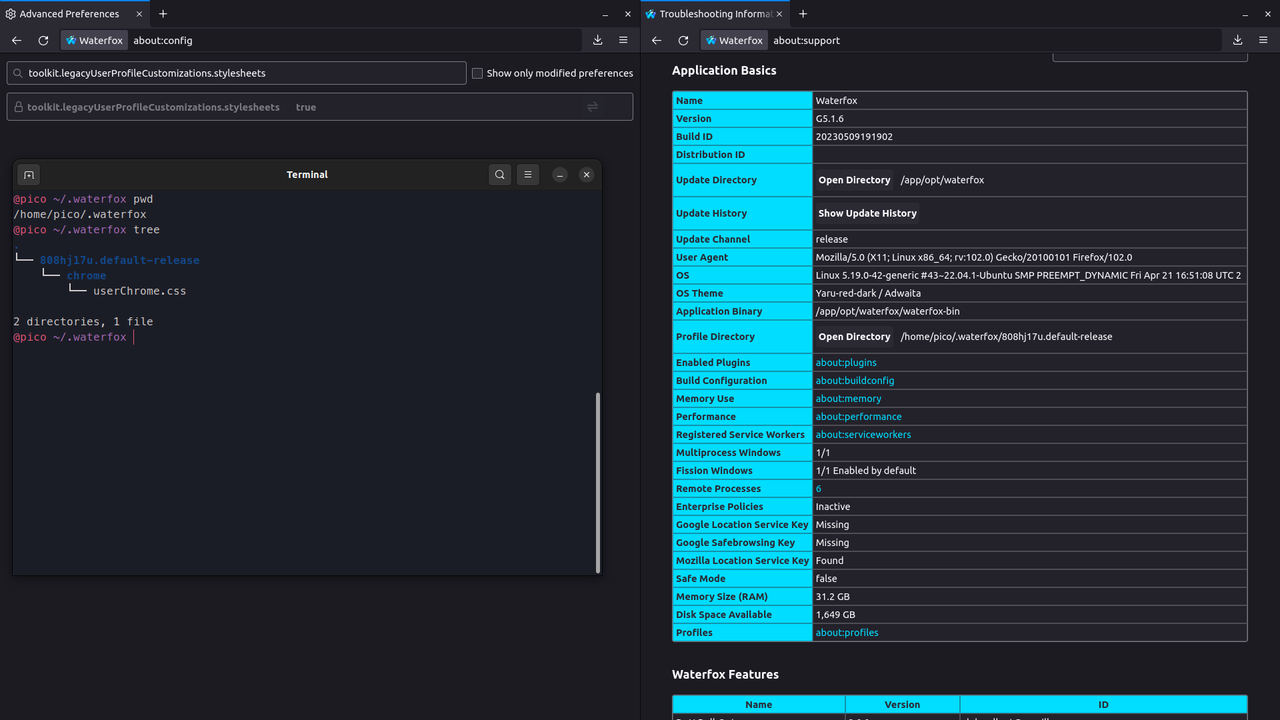The width and height of the screenshot is (1280, 720).
Task: Click the Memory Size value 31.2 GB
Action: 833,597
